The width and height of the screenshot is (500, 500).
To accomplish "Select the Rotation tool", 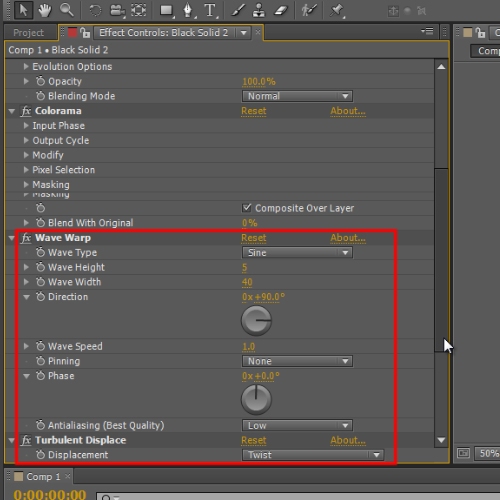I will coord(95,10).
